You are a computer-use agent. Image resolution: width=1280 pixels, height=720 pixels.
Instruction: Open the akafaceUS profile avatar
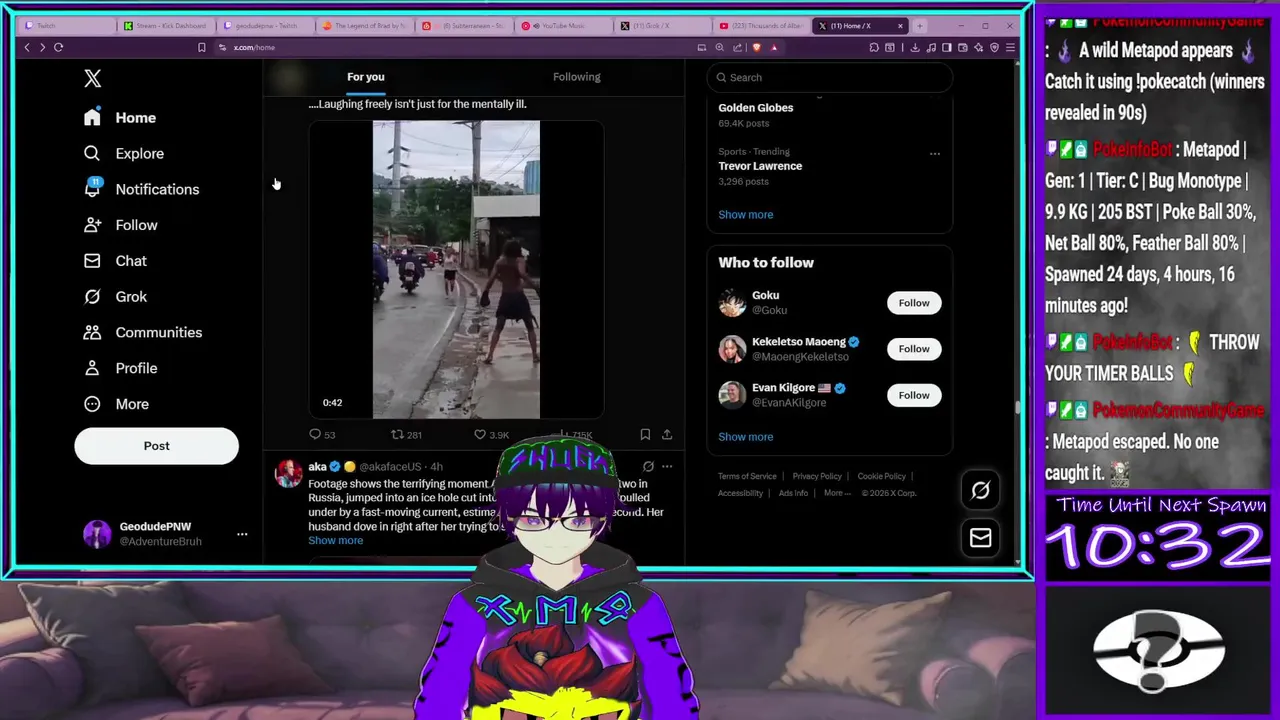point(288,474)
